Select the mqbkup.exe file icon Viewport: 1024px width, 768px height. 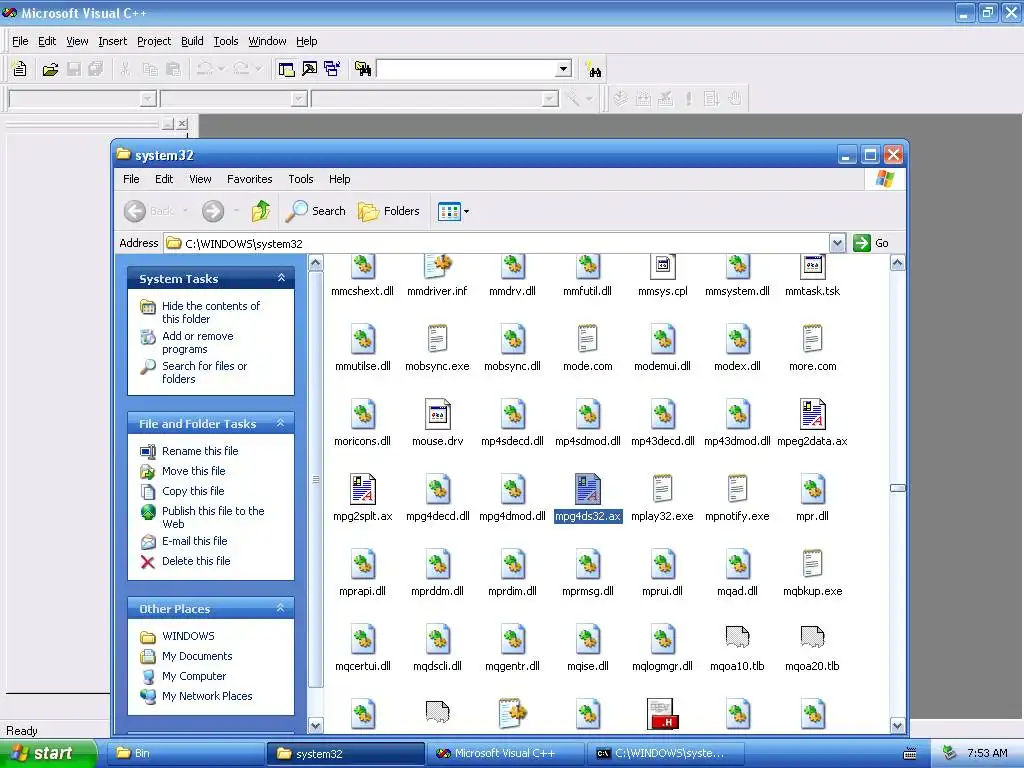(x=812, y=564)
